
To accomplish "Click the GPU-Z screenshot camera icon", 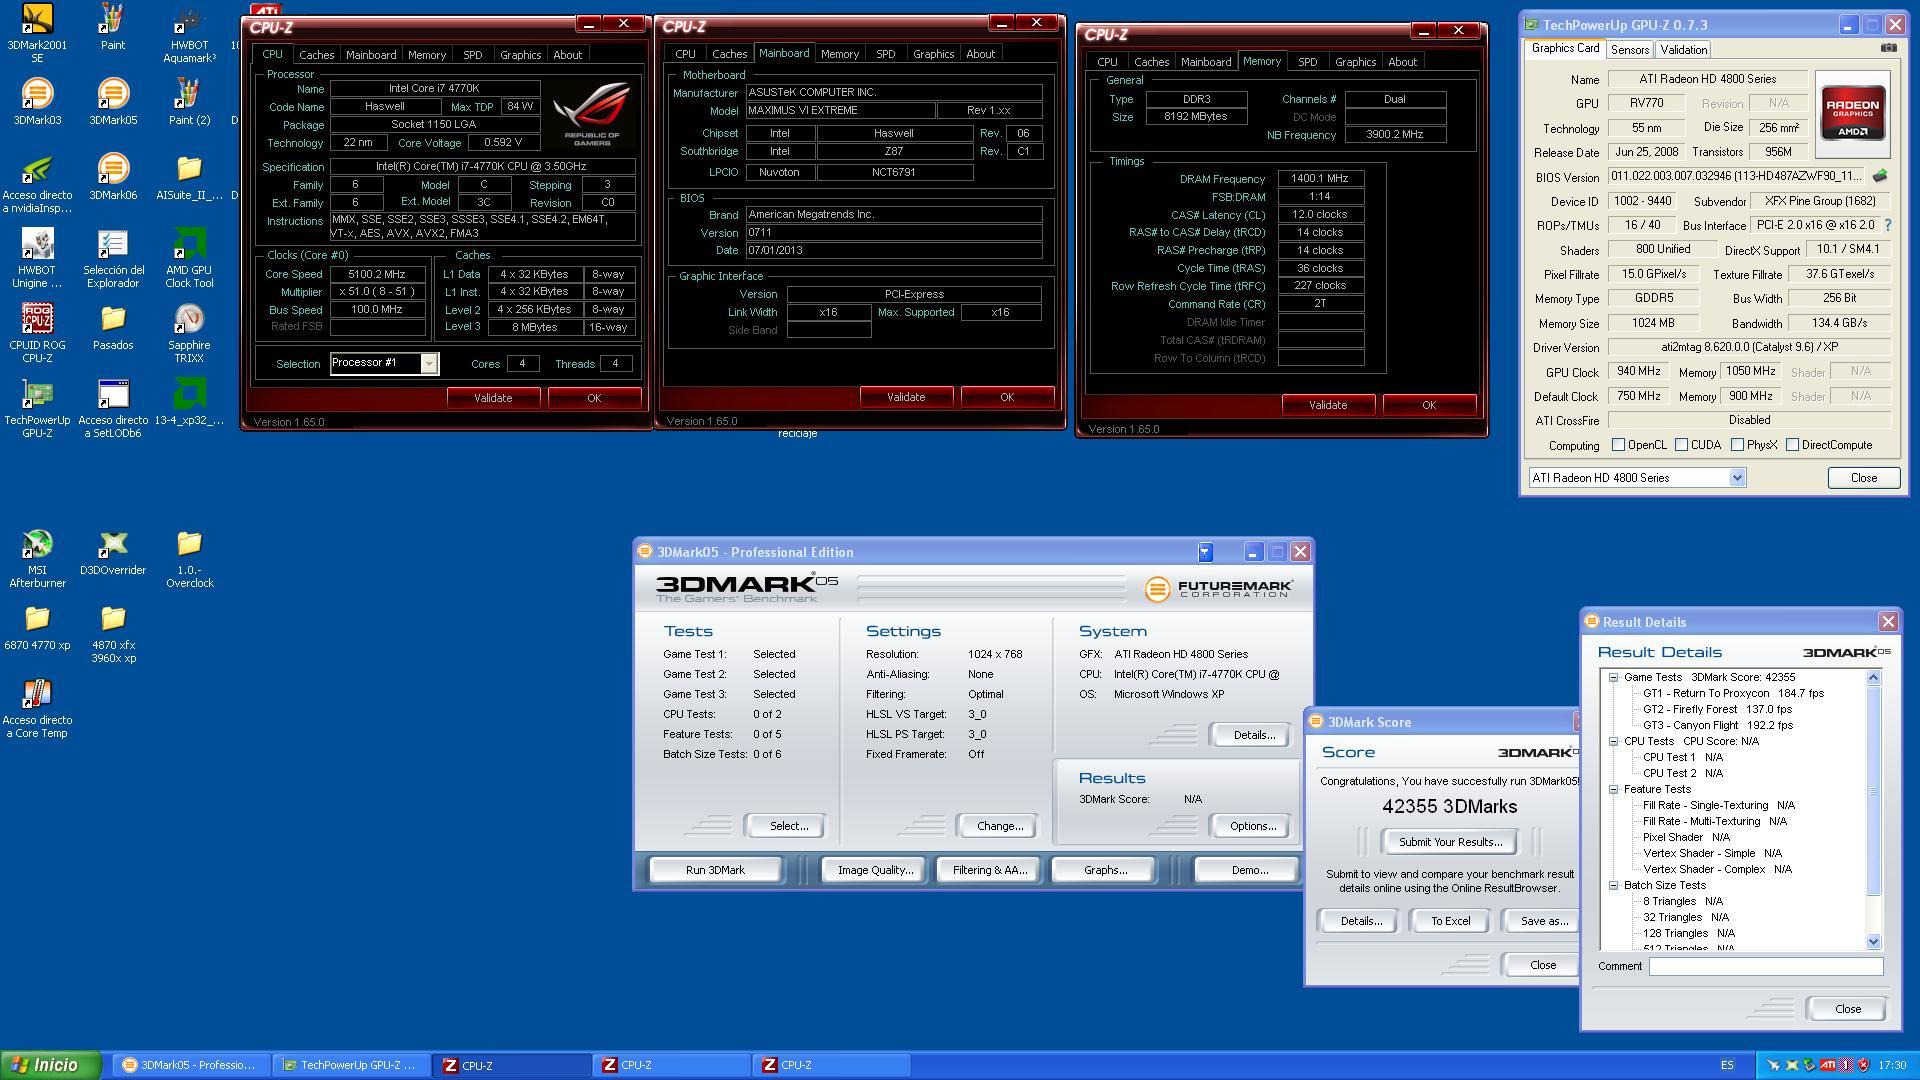I will point(1888,48).
